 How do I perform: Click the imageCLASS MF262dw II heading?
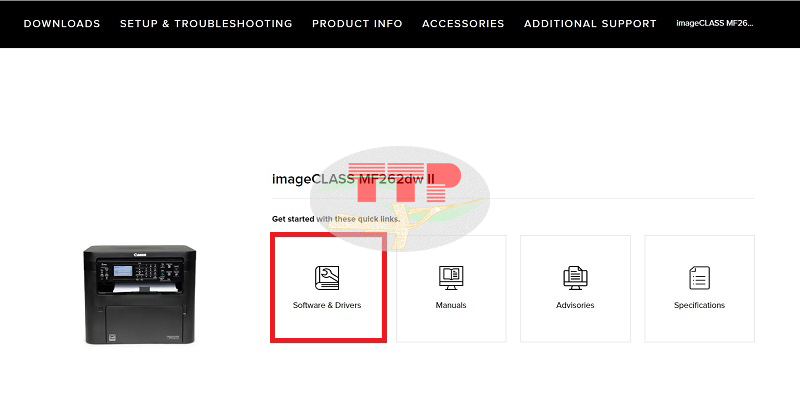pos(353,180)
